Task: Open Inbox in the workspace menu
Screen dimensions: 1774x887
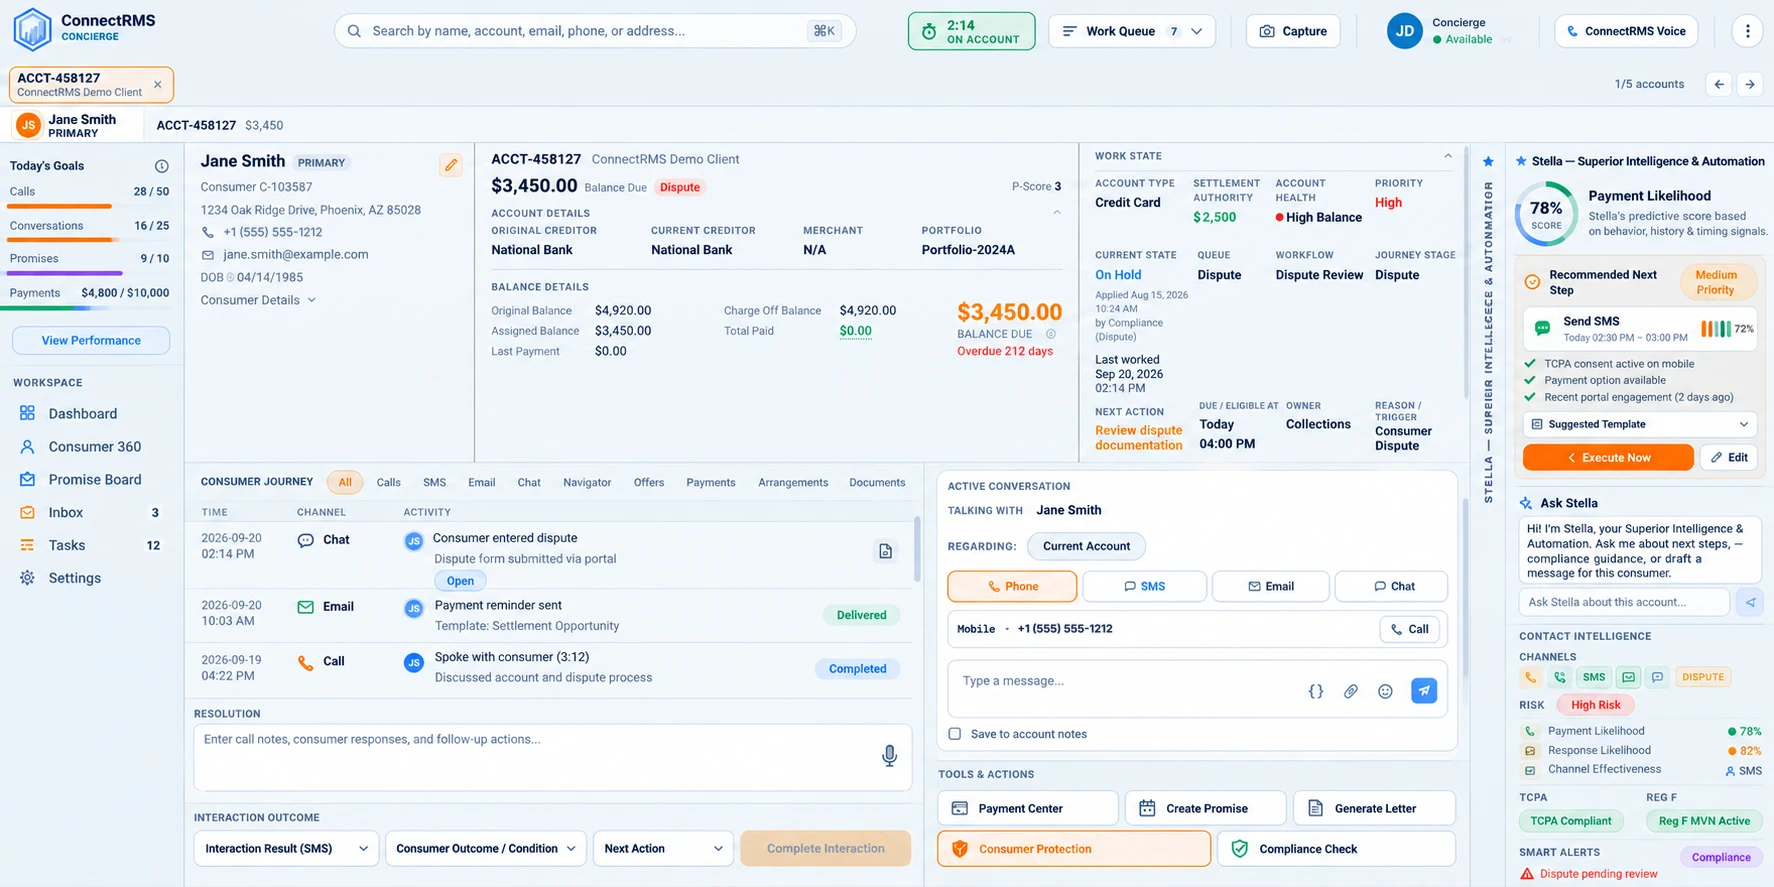Action: point(91,512)
